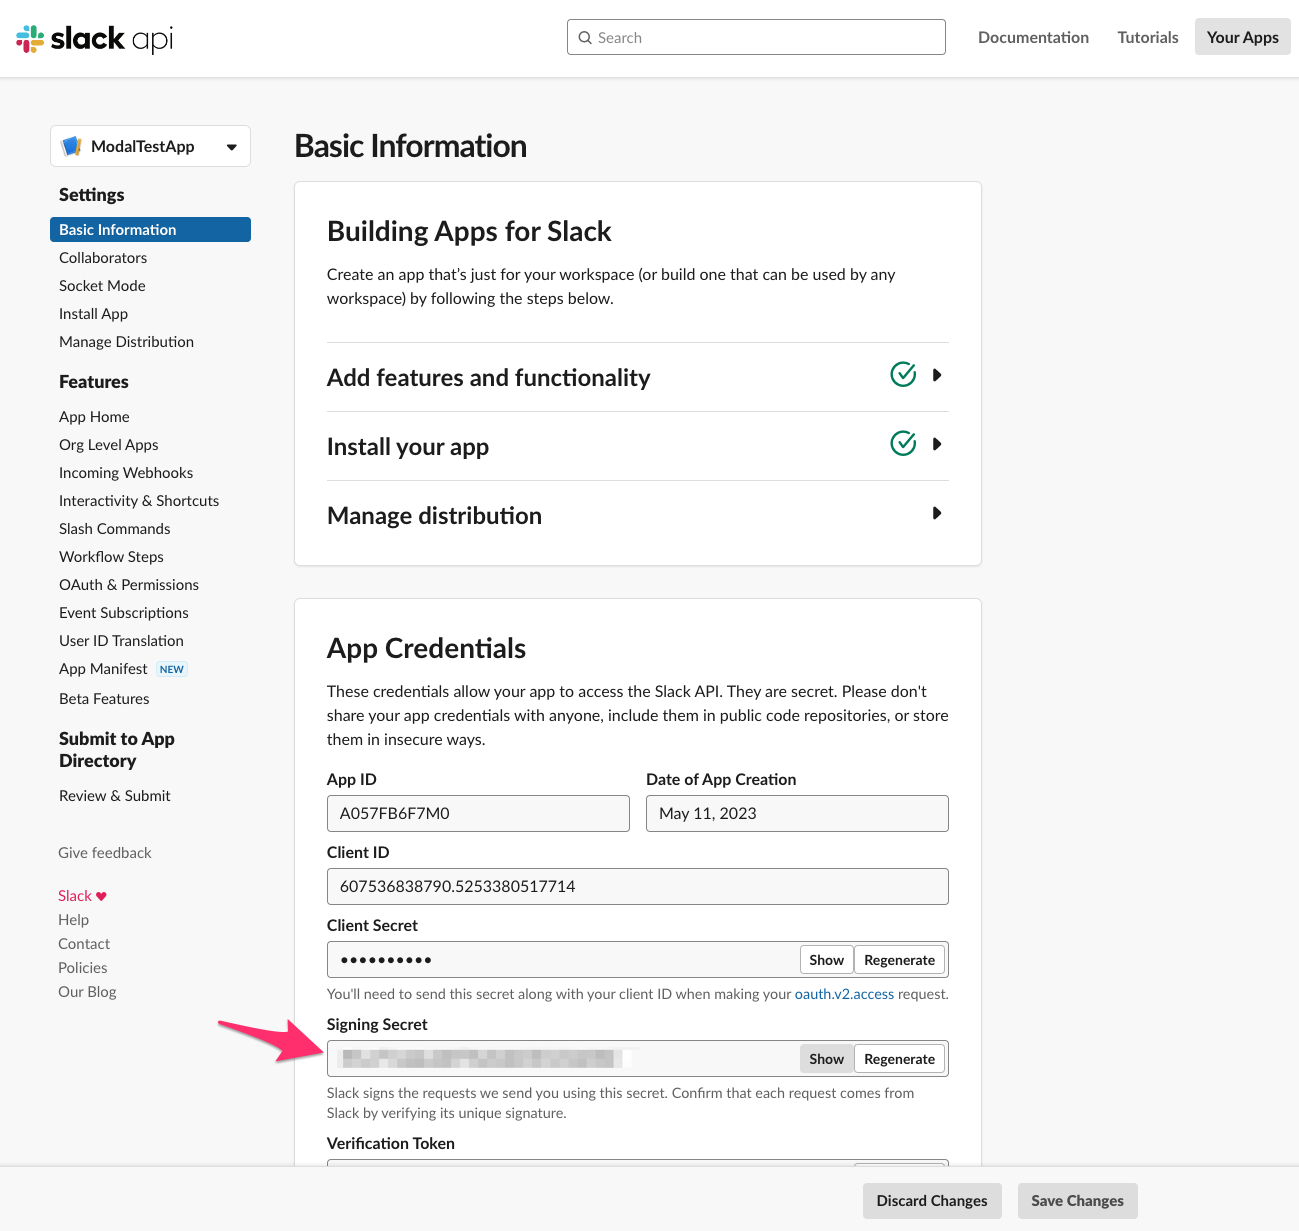Viewport: 1299px width, 1231px height.
Task: Expand the Manage distribution section
Action: [x=936, y=513]
